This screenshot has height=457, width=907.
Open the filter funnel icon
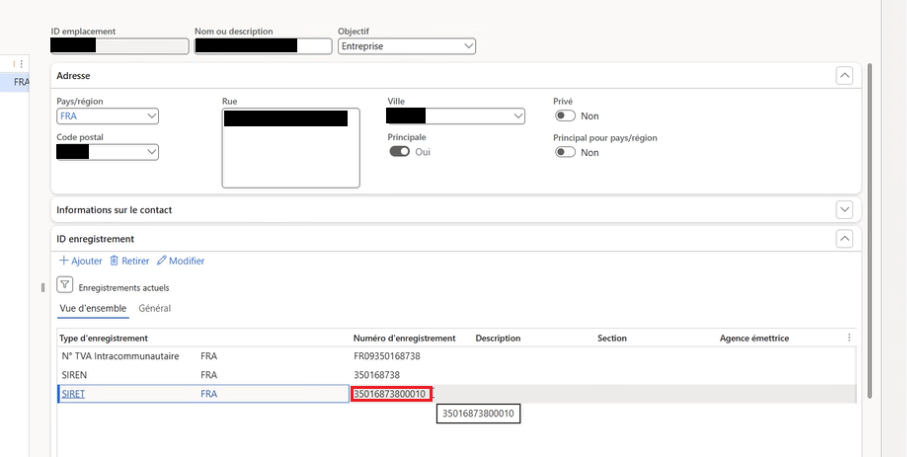65,285
